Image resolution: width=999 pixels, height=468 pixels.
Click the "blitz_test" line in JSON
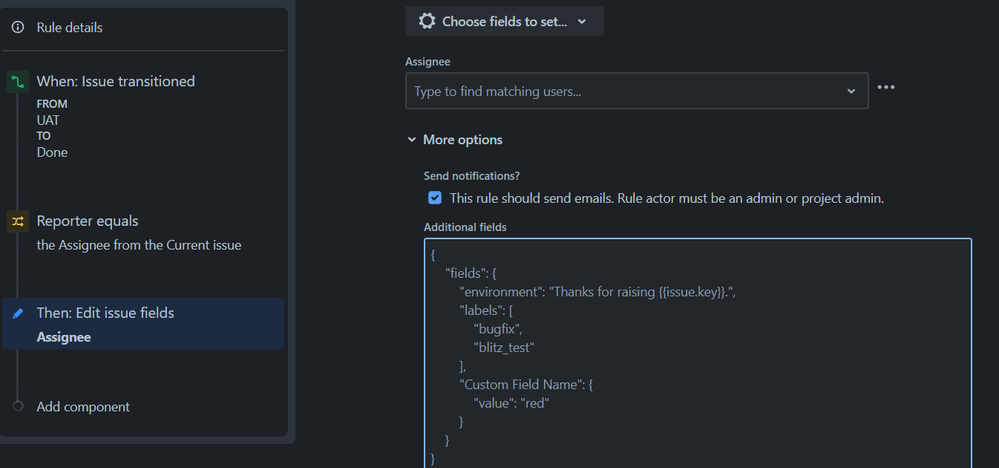tap(503, 348)
